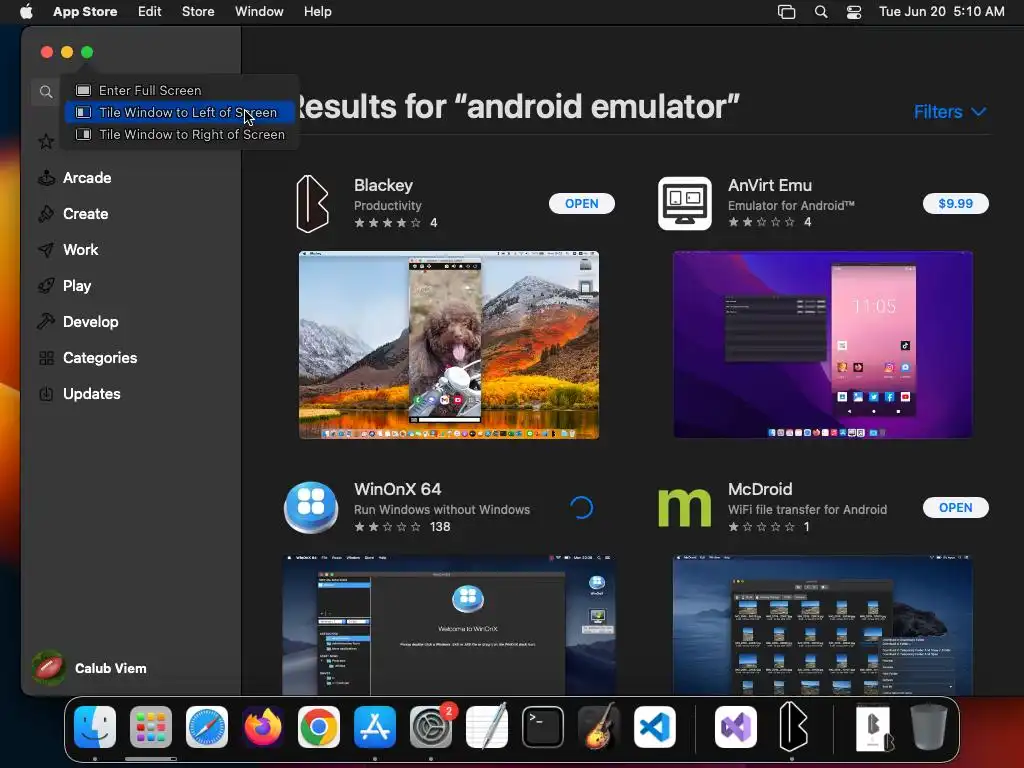
Task: Click the WinOnX 64 app icon
Action: [311, 507]
